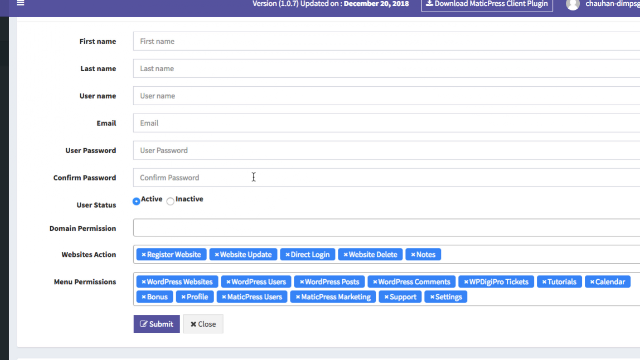The image size is (640, 360).
Task: Select the Inactive user status
Action: pos(170,201)
